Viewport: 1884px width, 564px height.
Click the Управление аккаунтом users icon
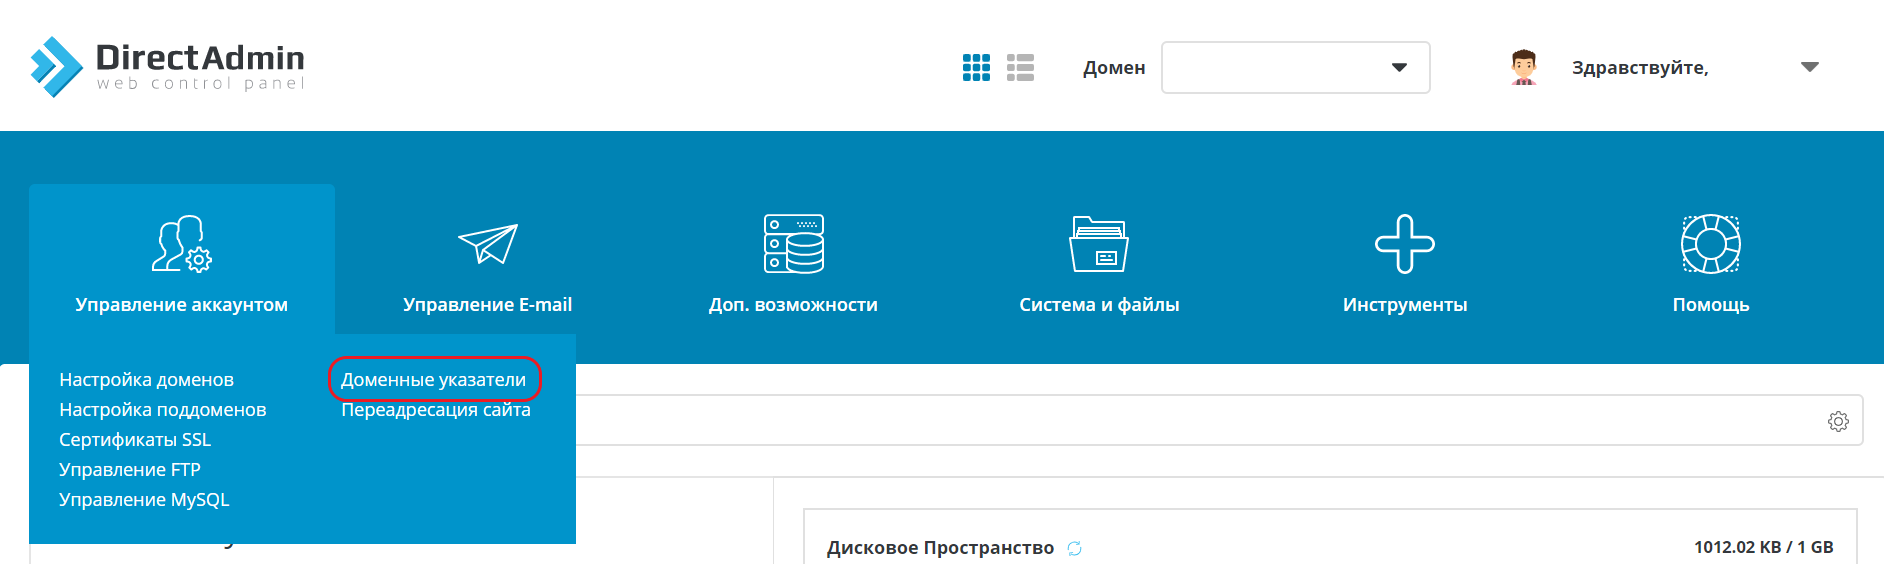click(181, 244)
